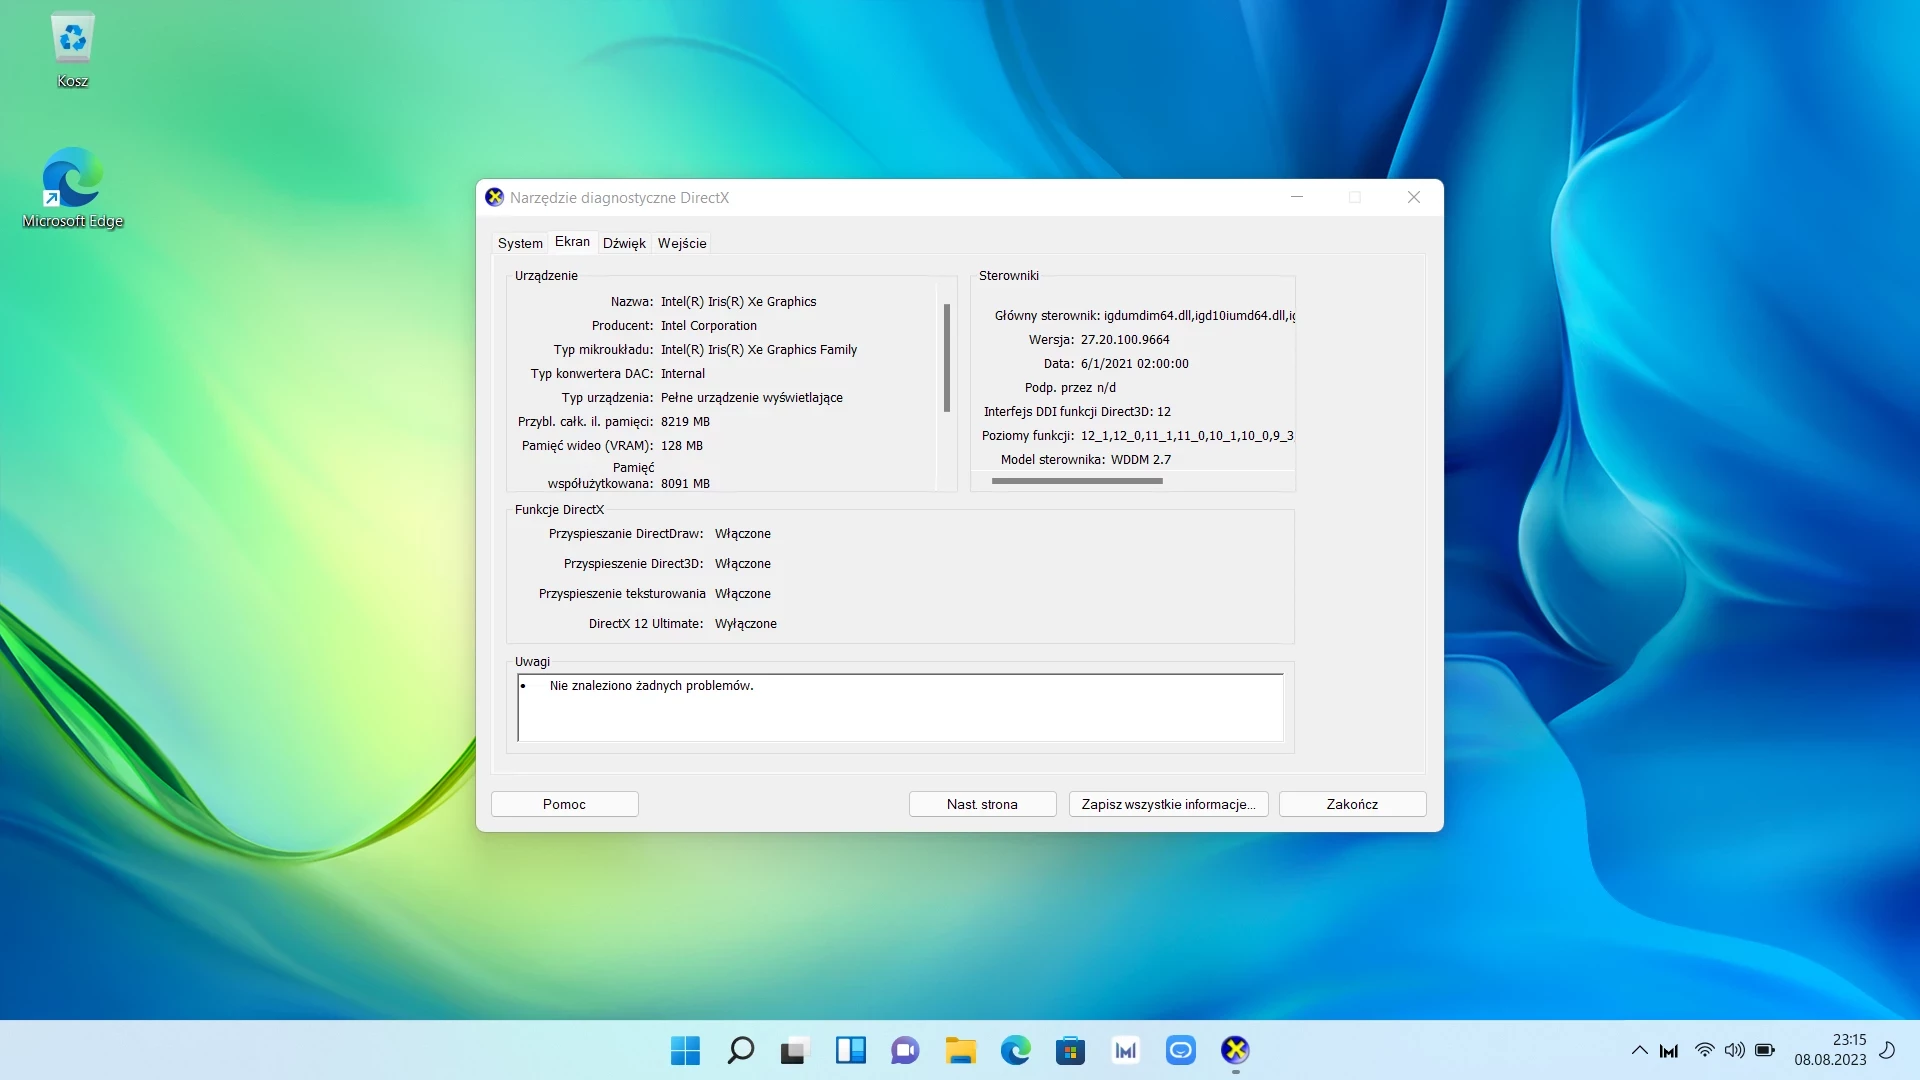Select the DirectX diagnostic taskbar icon

(1235, 1050)
